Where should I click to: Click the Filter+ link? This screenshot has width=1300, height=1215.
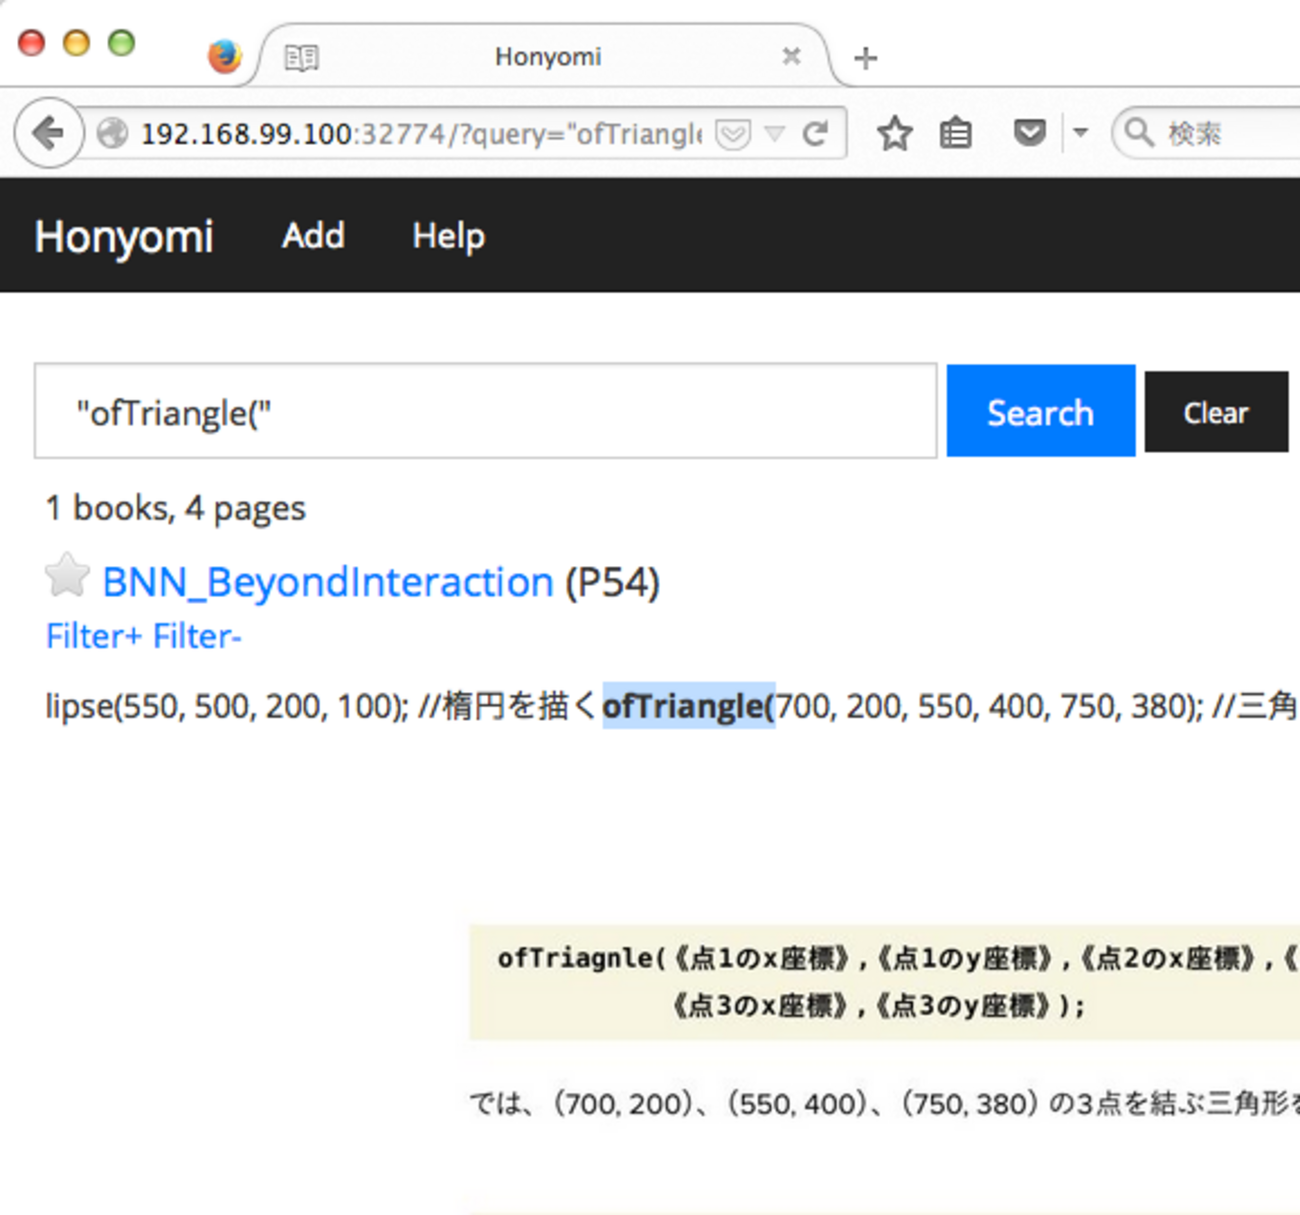pos(94,636)
